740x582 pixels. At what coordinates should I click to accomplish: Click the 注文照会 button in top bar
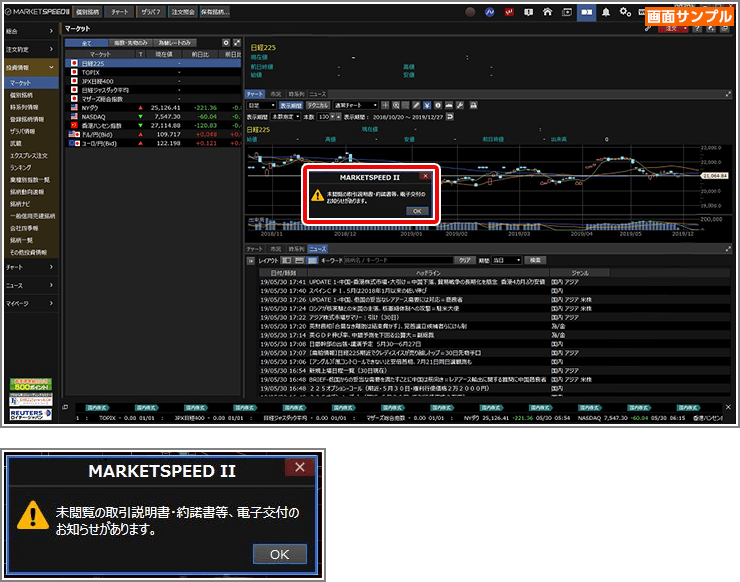183,12
